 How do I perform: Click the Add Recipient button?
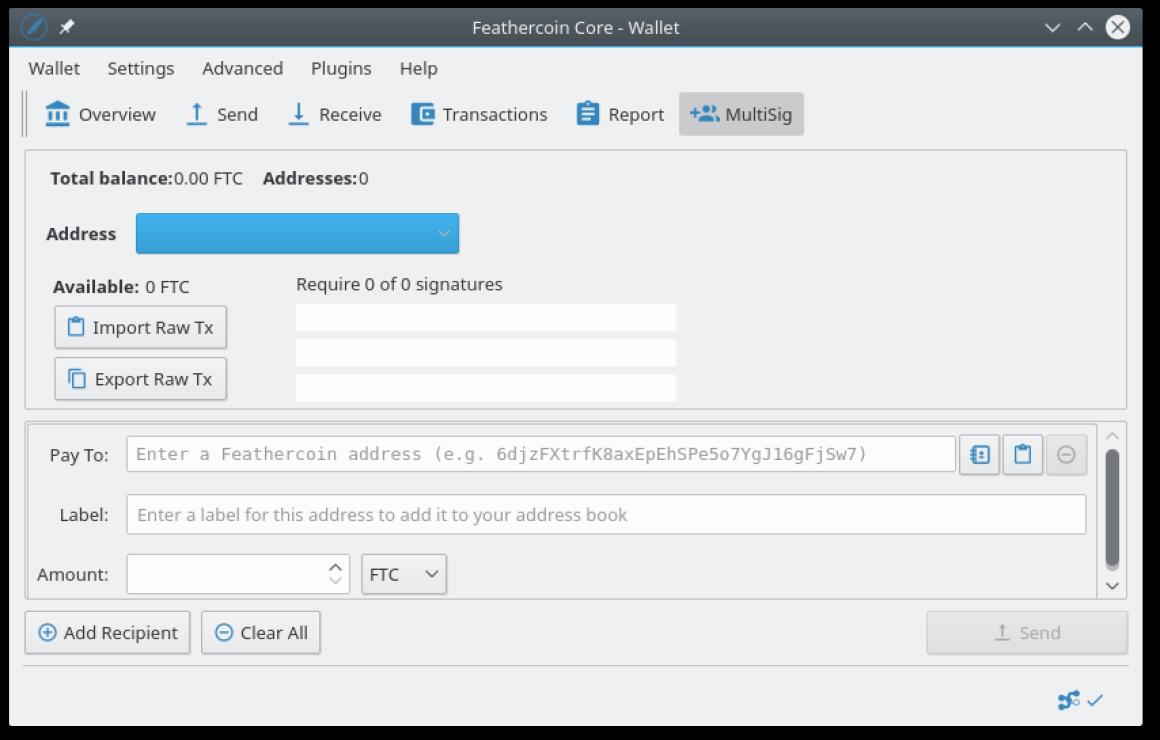pyautogui.click(x=107, y=633)
